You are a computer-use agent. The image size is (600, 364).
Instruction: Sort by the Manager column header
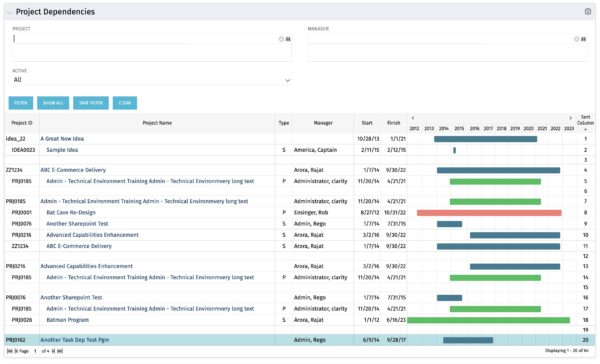tap(323, 123)
